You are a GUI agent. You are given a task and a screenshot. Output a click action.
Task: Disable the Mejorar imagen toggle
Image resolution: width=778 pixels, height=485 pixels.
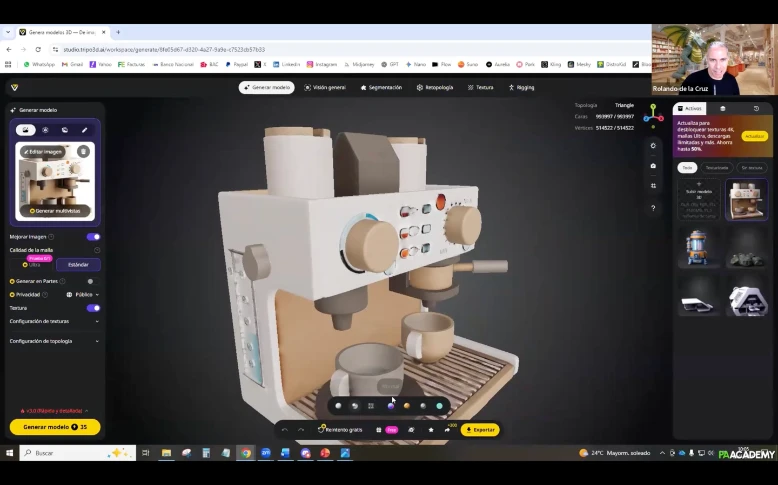coord(93,237)
